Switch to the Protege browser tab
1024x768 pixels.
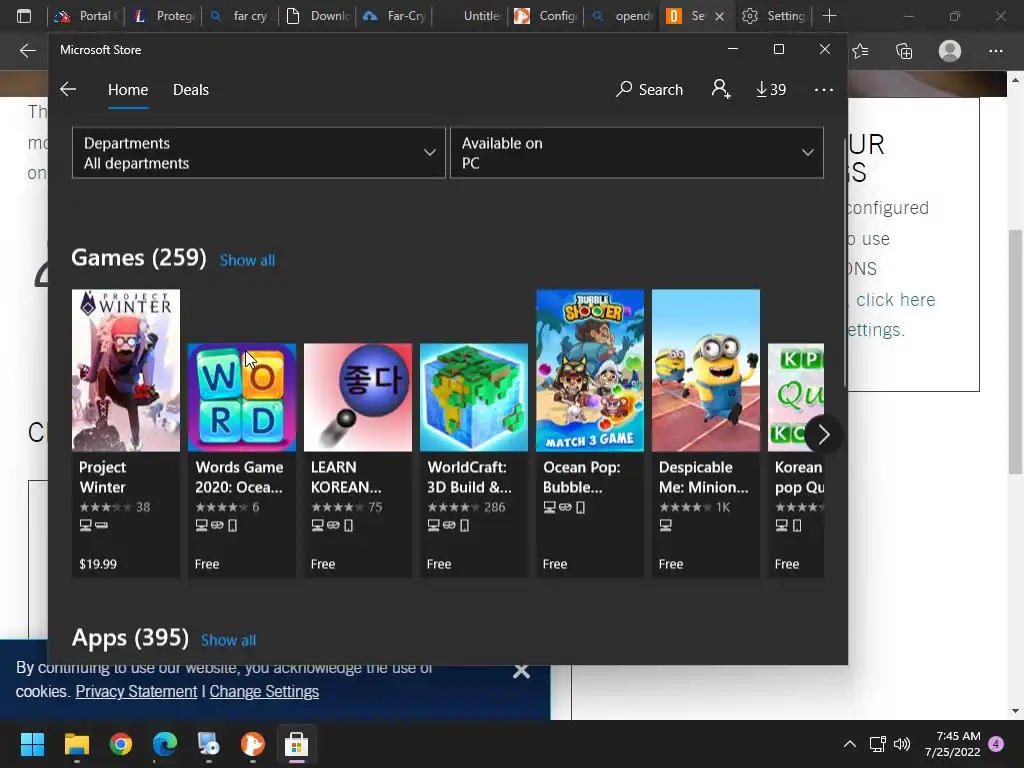[x=164, y=16]
